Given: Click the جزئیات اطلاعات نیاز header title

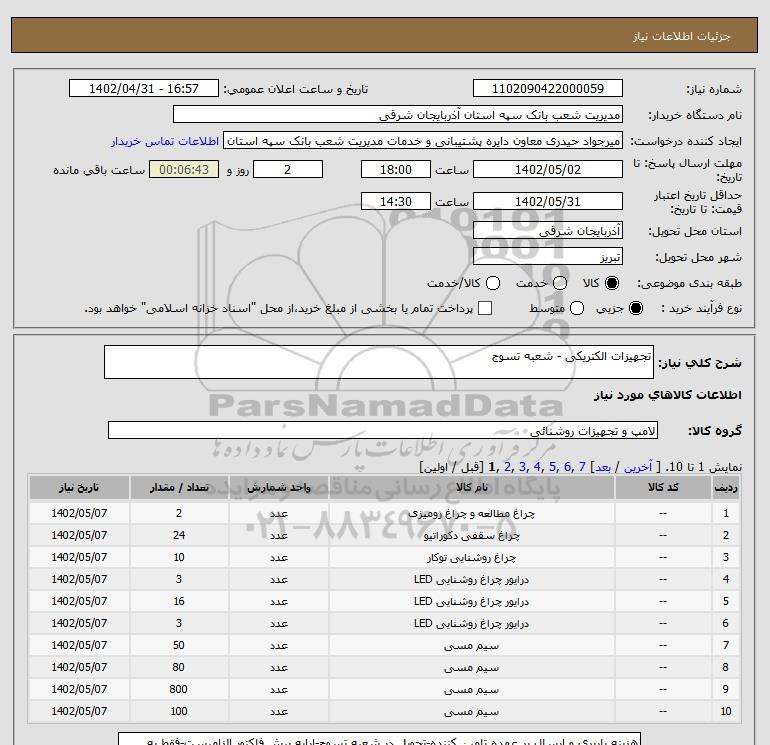Looking at the screenshot, I should [x=682, y=36].
